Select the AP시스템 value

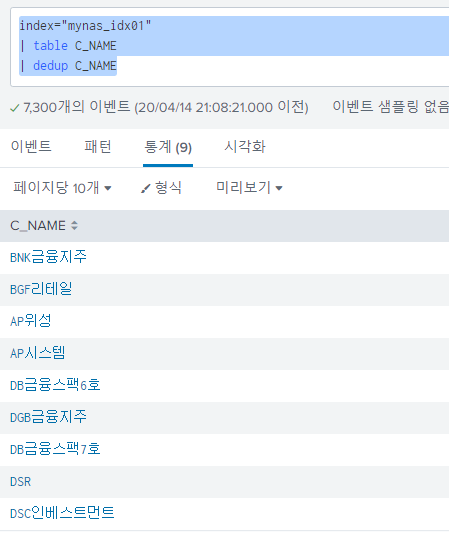37,353
